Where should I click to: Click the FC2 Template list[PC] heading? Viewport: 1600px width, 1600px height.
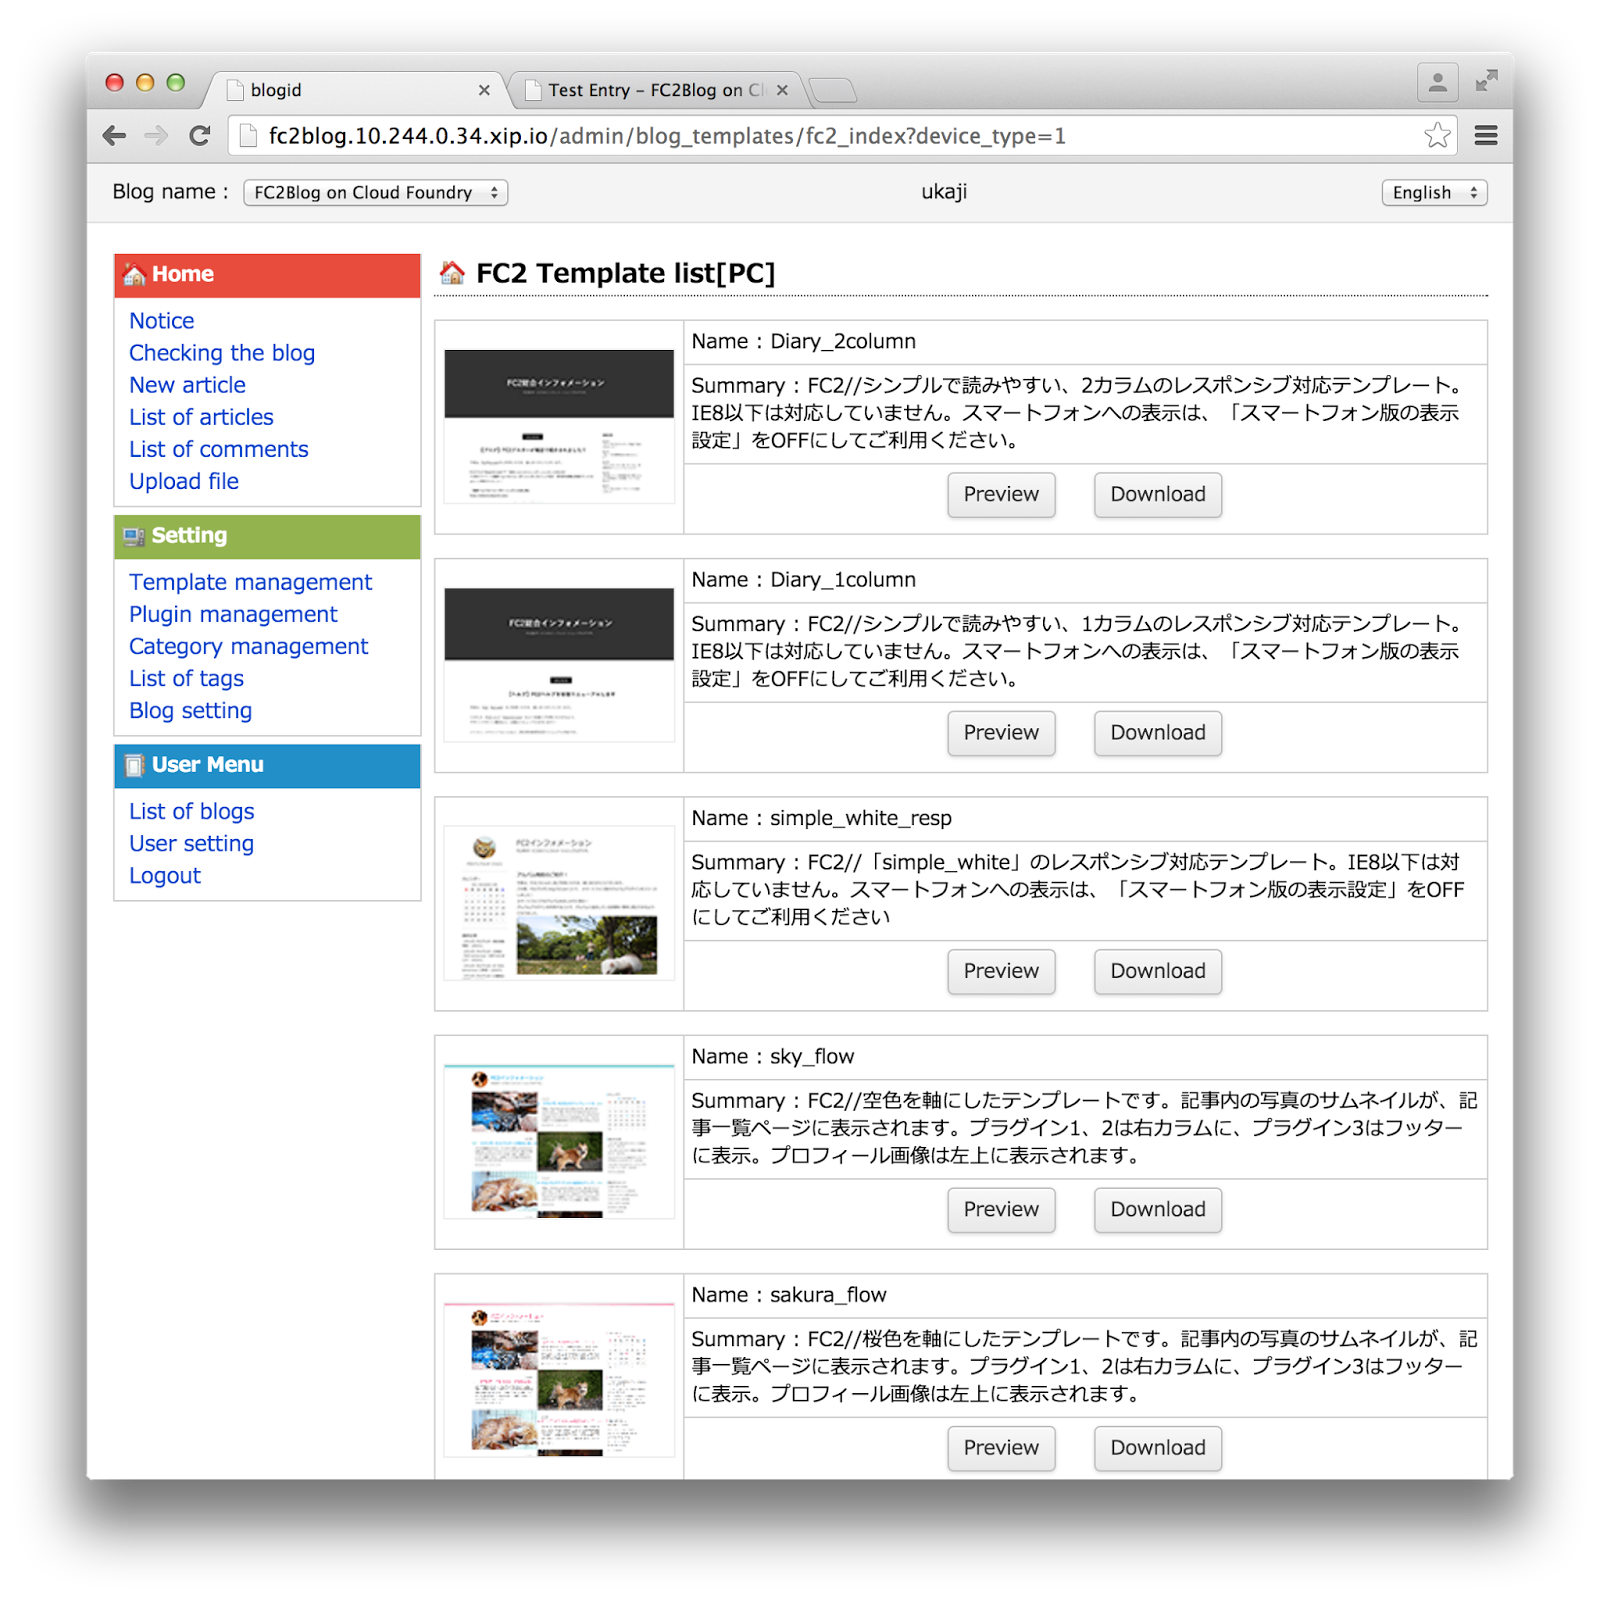pyautogui.click(x=625, y=273)
